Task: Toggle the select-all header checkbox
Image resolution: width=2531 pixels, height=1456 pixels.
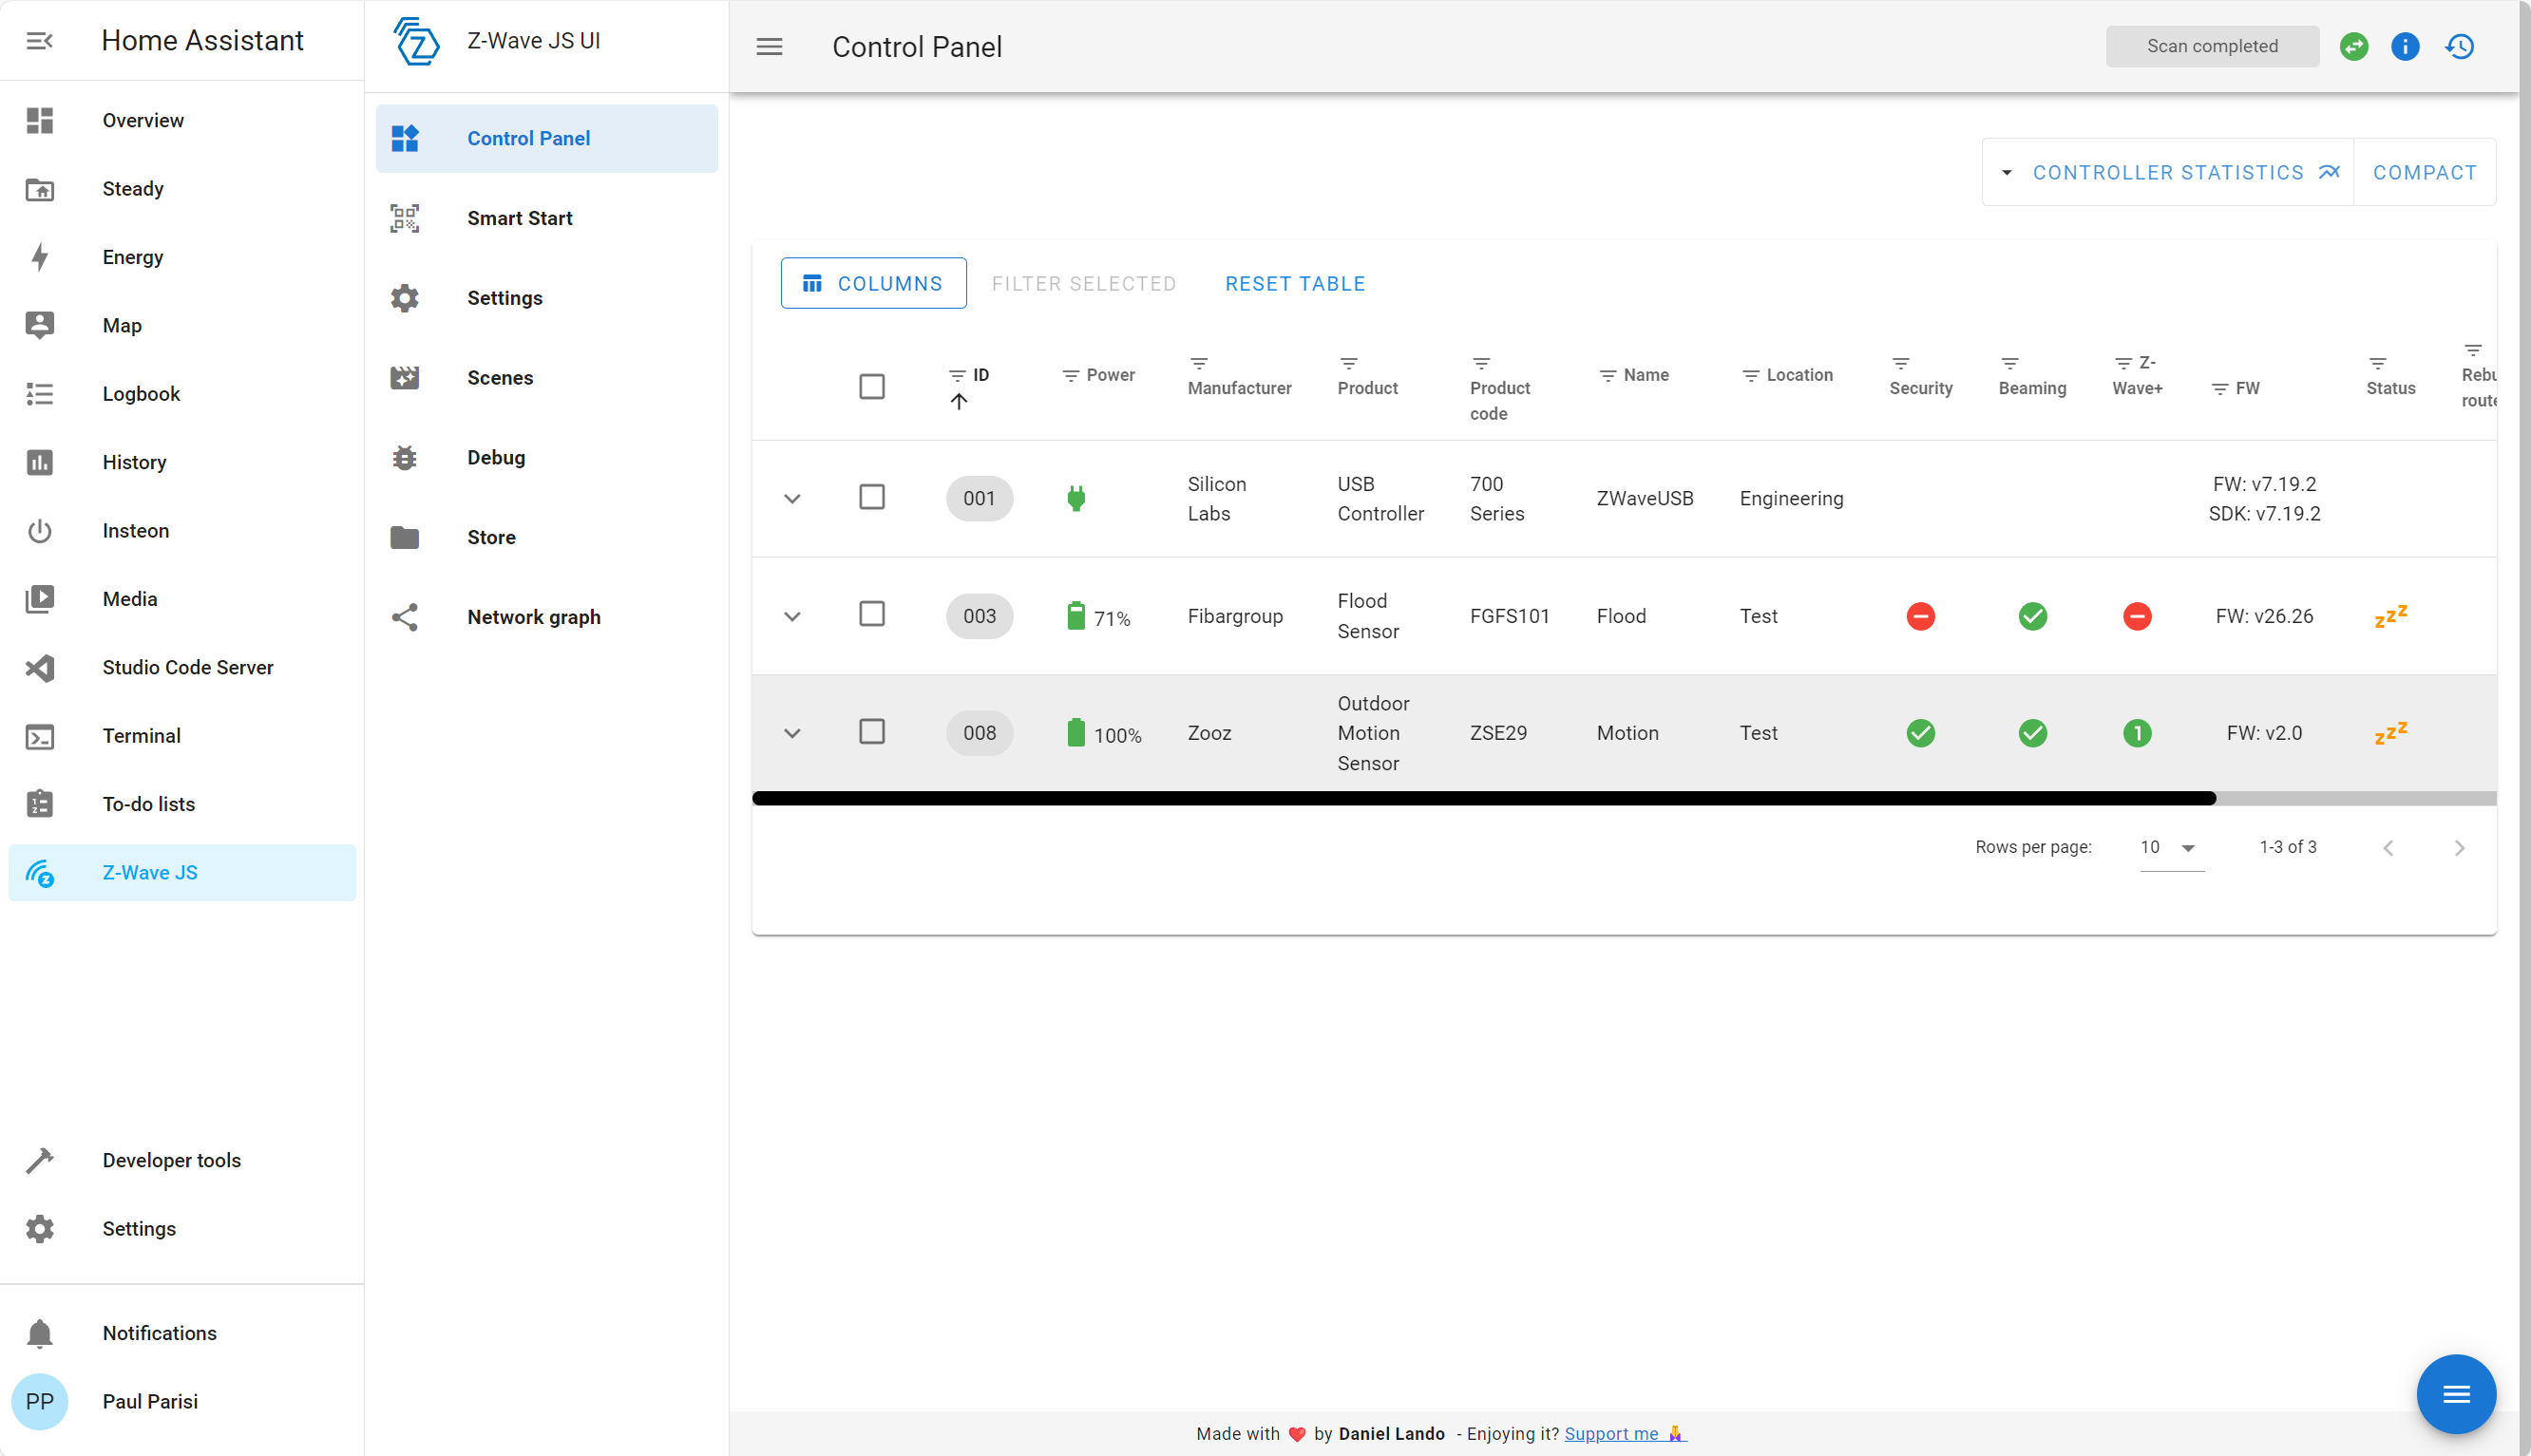Action: click(872, 386)
